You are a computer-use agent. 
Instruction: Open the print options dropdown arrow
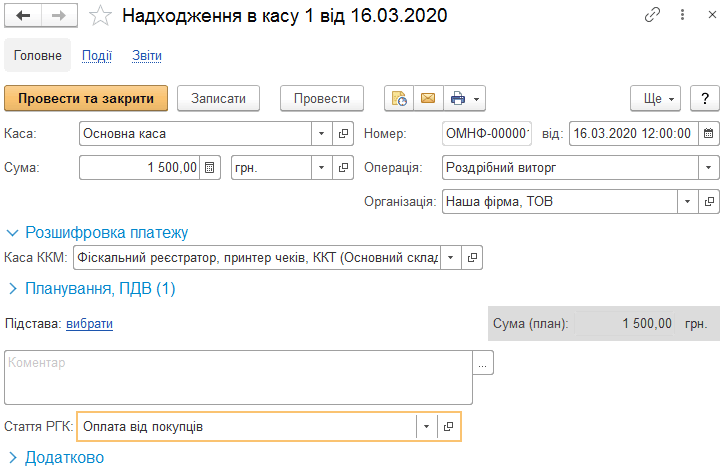(477, 99)
